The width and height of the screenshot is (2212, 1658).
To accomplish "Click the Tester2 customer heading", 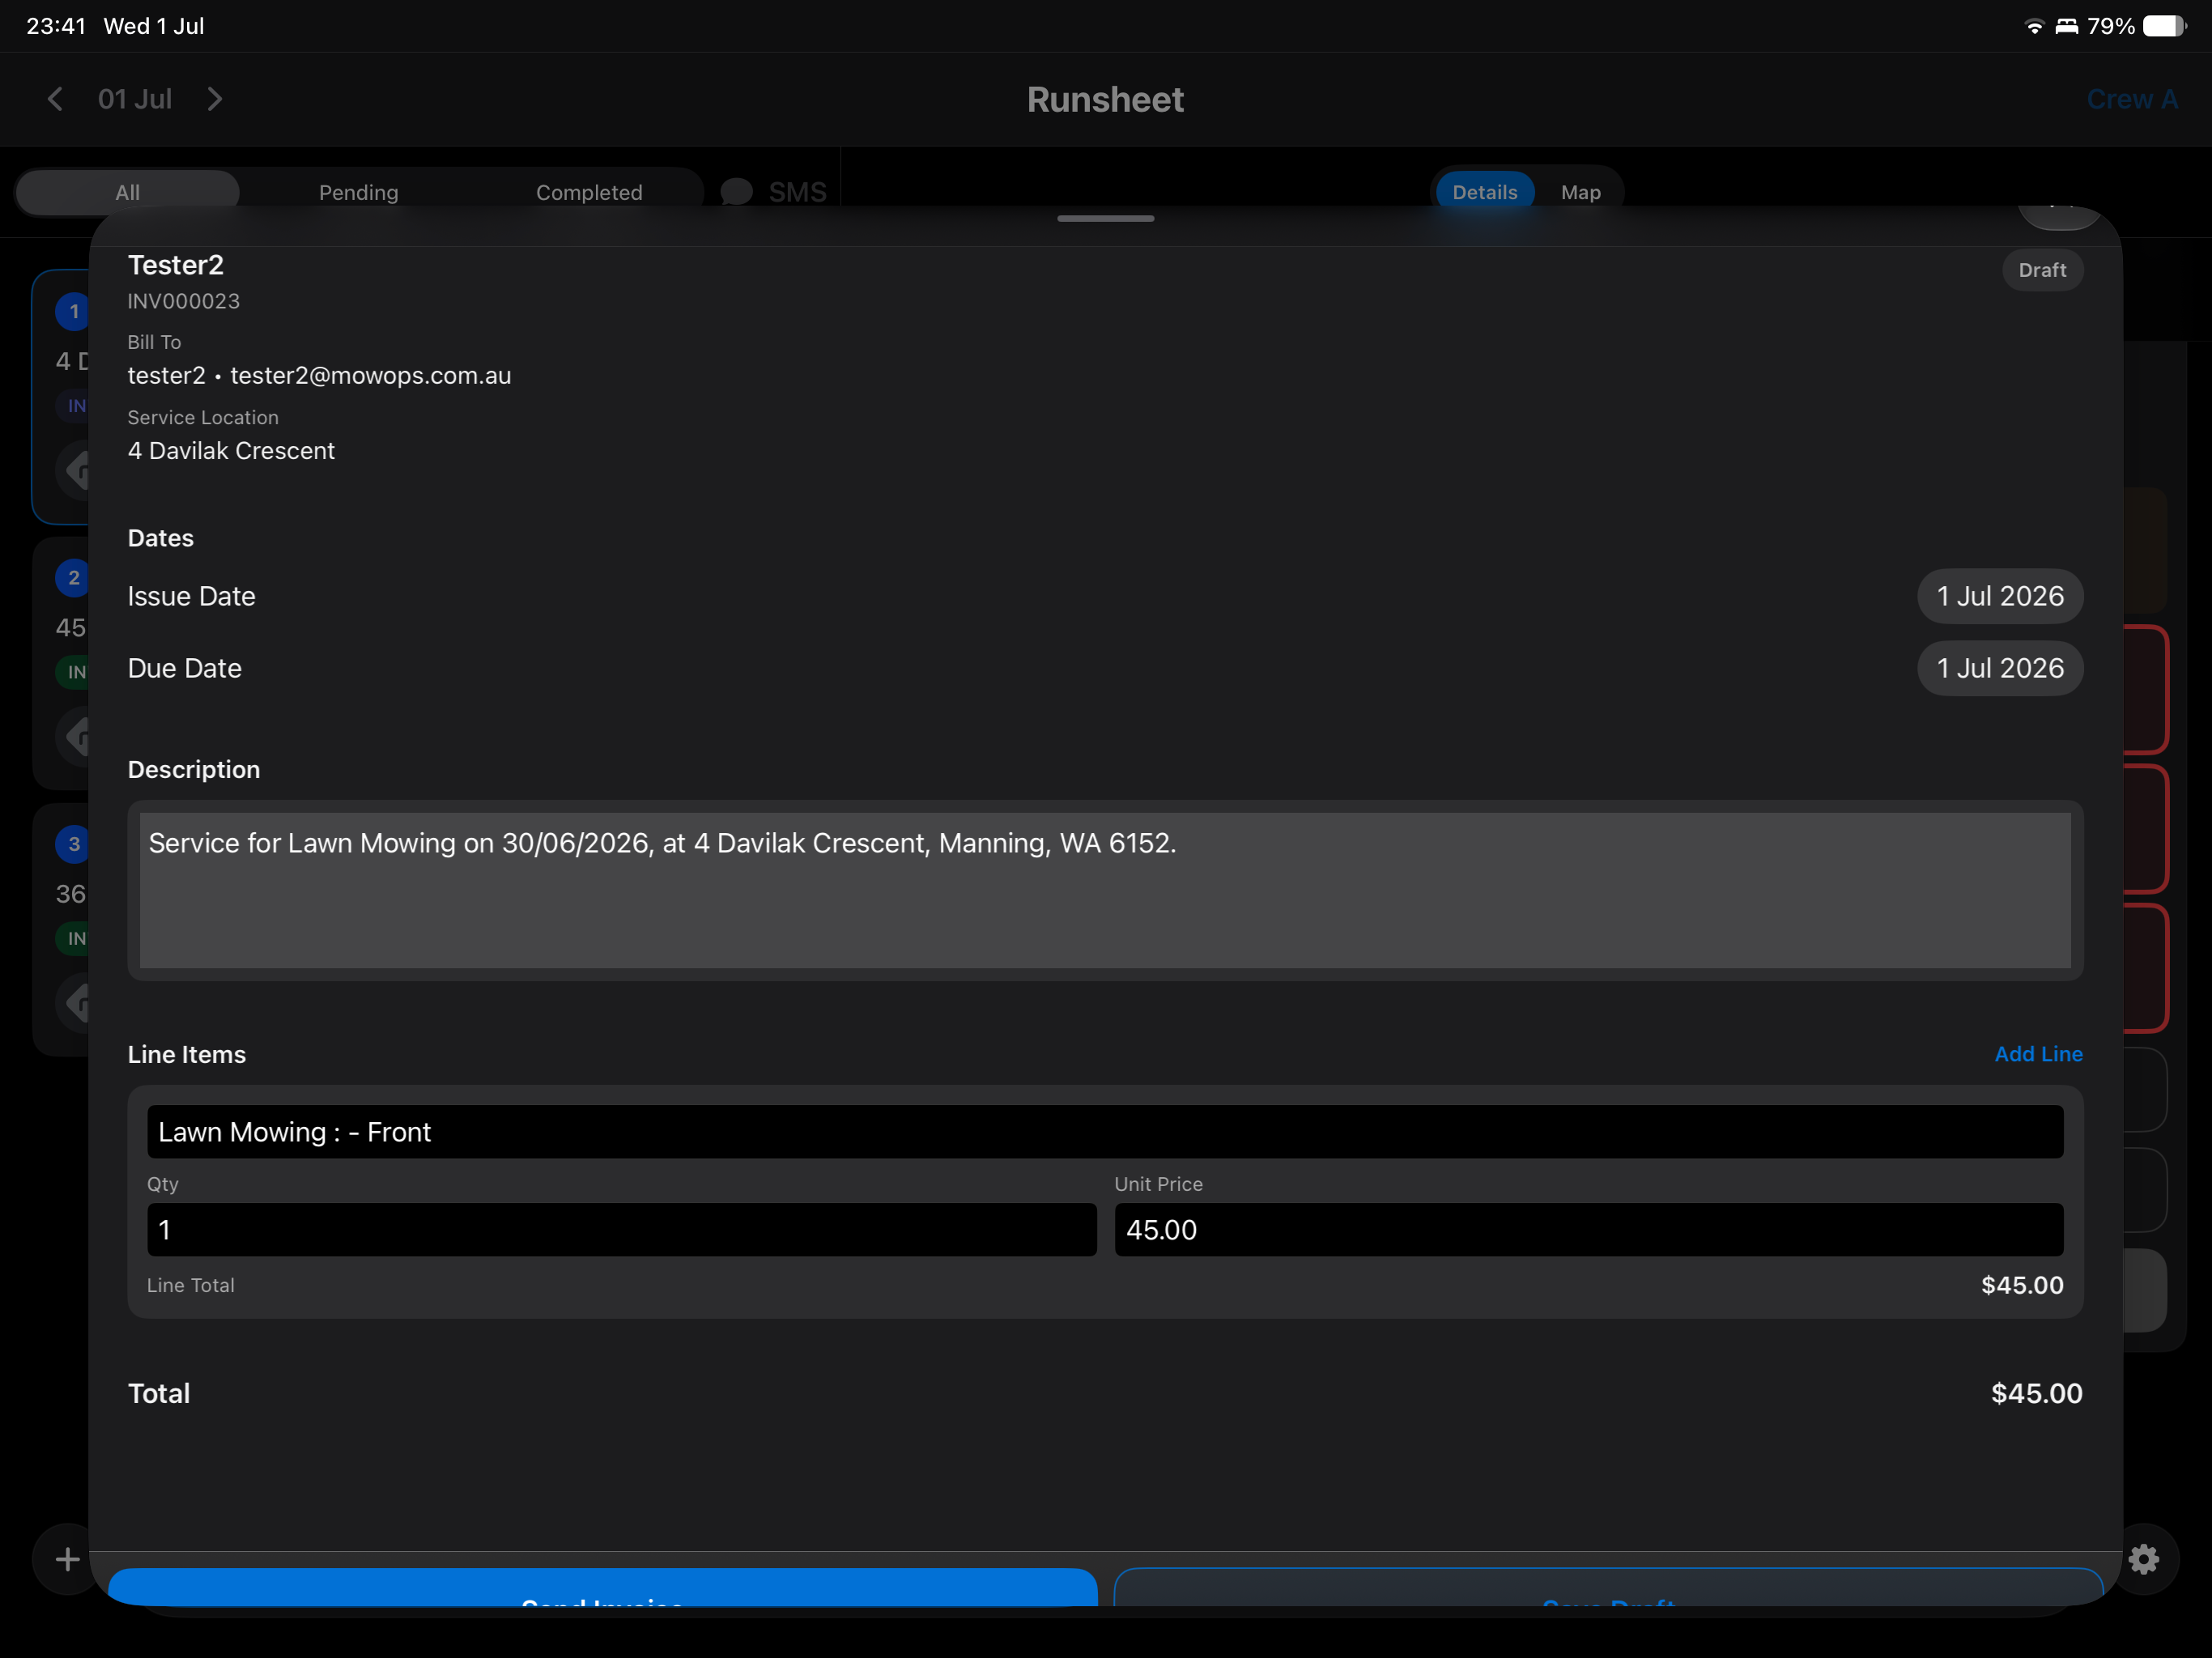I will pos(176,265).
